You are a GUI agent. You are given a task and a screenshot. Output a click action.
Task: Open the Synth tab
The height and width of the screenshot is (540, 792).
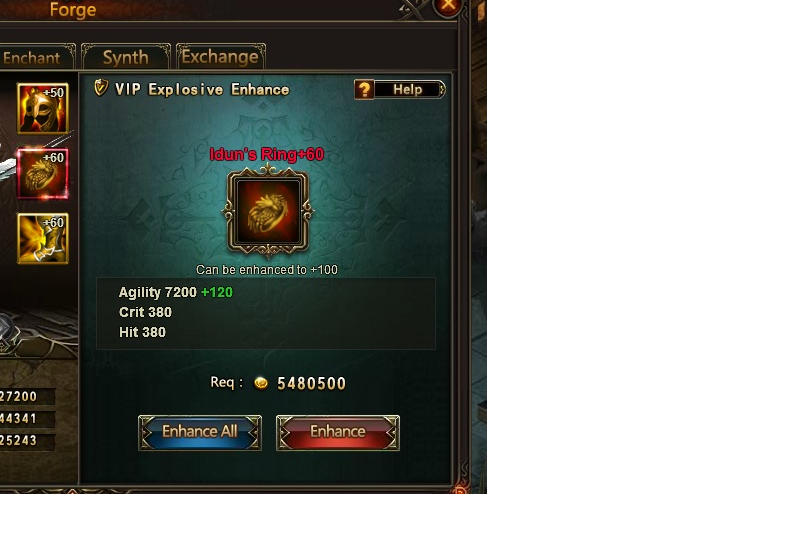coord(126,57)
